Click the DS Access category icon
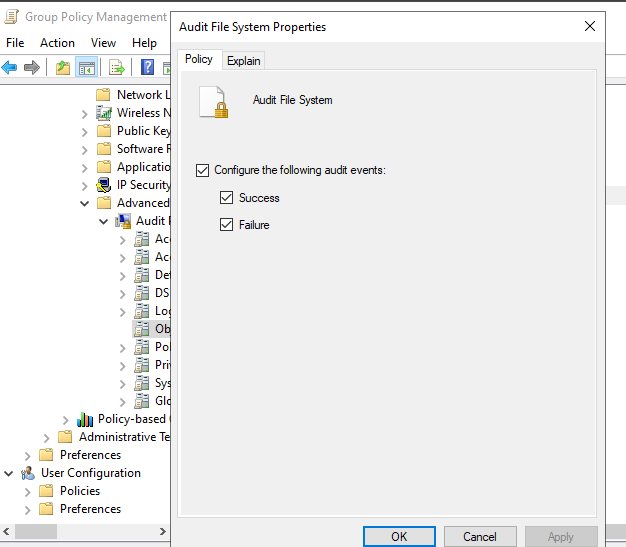This screenshot has height=547, width=626. (x=142, y=293)
